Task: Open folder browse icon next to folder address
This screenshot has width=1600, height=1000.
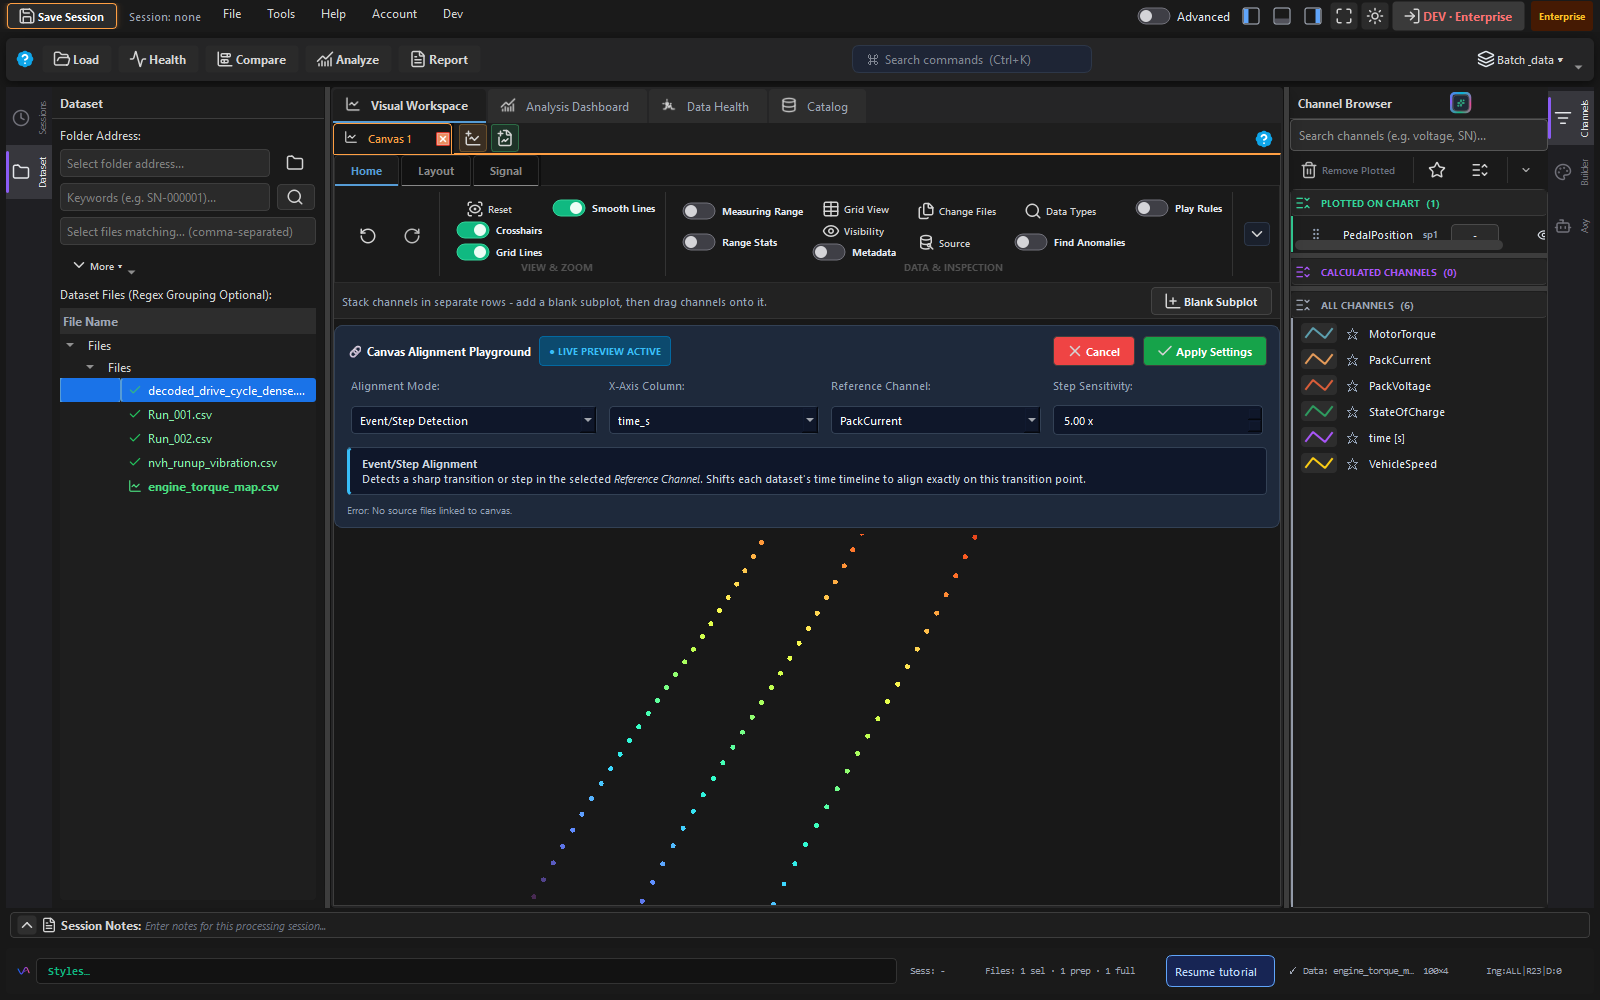Action: point(295,163)
